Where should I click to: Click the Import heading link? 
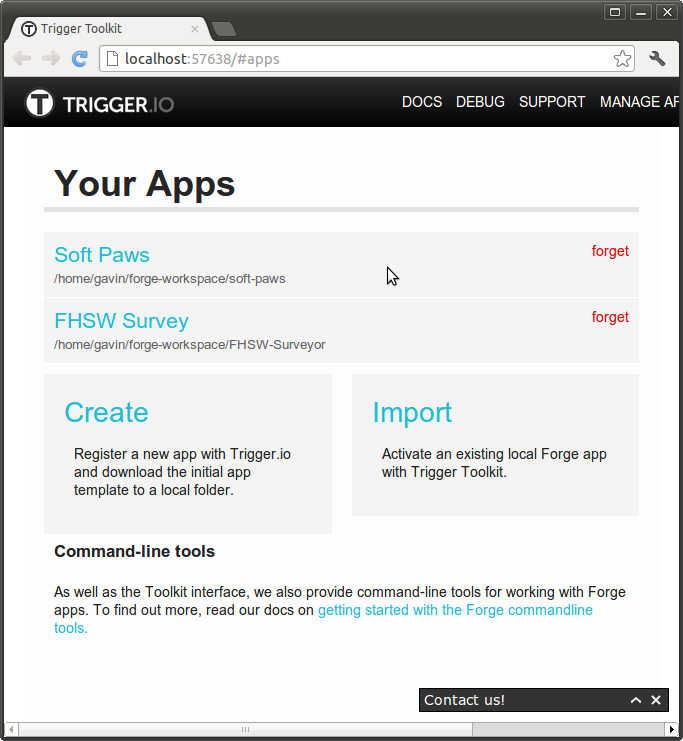click(x=412, y=412)
